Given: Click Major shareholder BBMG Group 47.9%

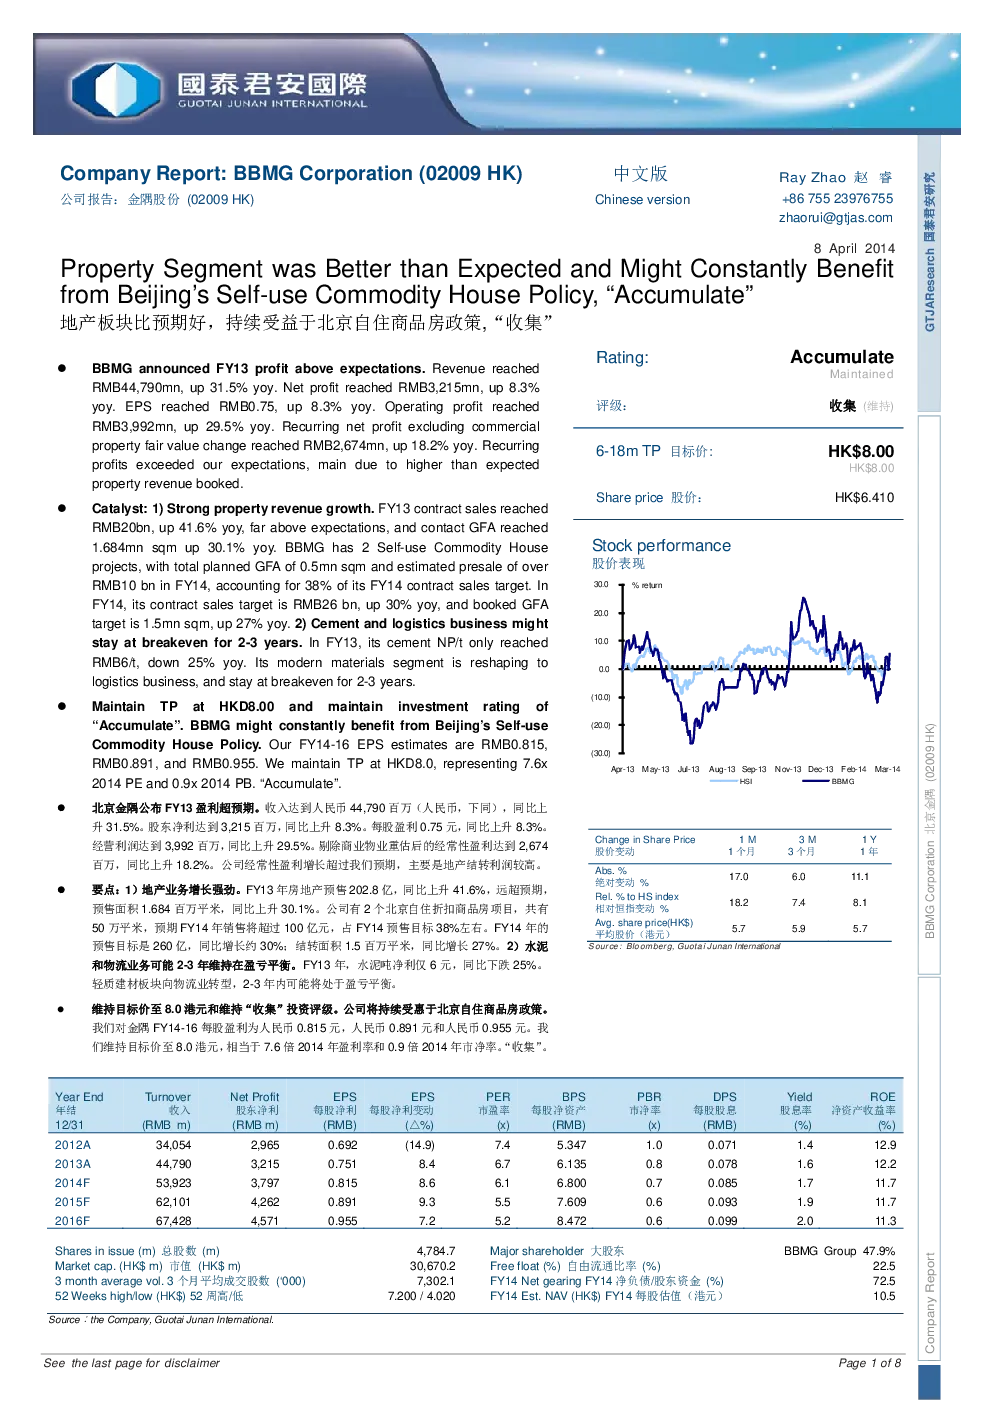Looking at the screenshot, I should pos(839,1251).
